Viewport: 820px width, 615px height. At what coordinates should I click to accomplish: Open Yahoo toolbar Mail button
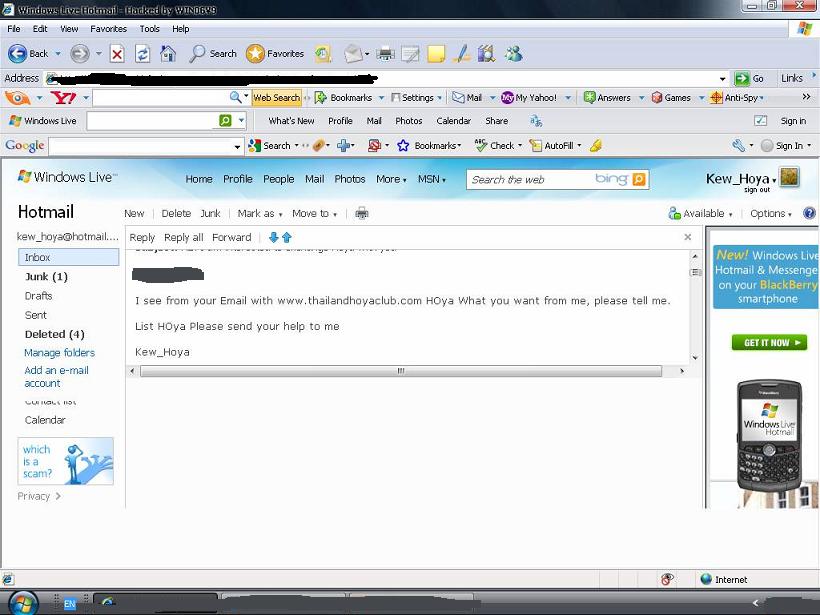(467, 97)
